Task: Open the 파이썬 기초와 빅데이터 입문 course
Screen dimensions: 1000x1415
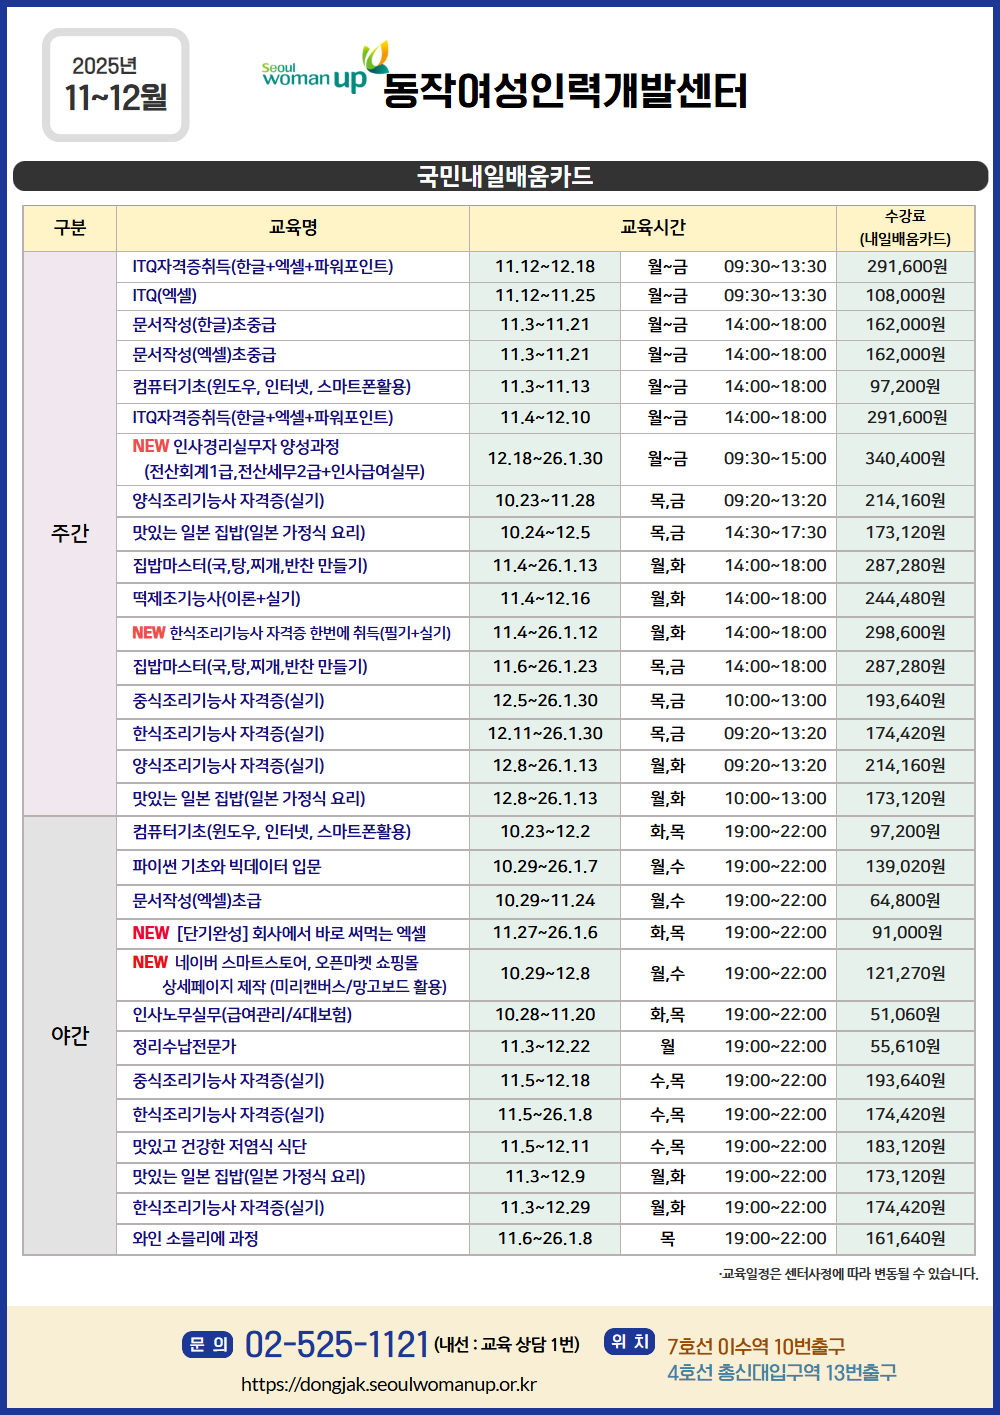Action: click(x=227, y=867)
